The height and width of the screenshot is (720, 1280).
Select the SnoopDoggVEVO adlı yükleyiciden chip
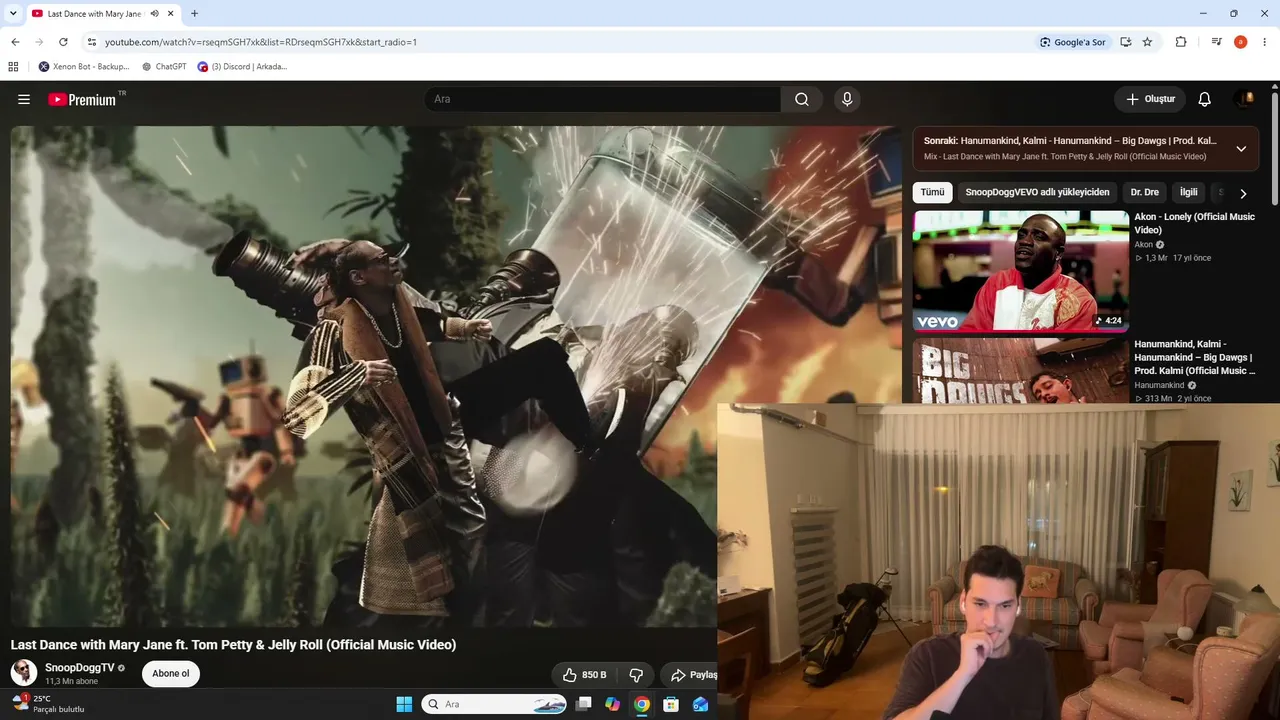click(x=1037, y=192)
